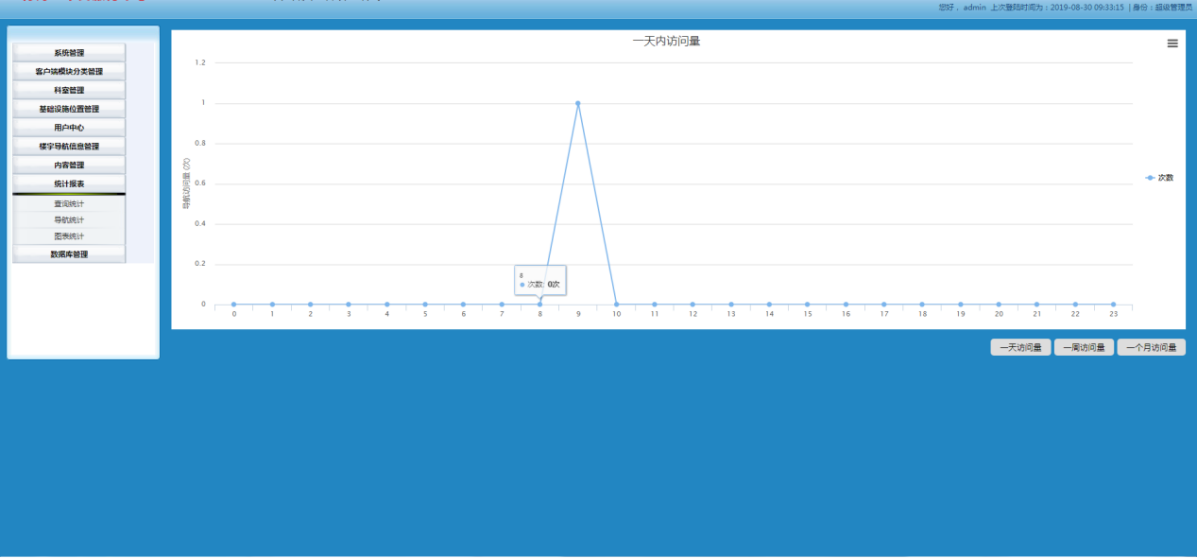Click the data point at hour 15
1197x558 pixels.
[x=807, y=304]
